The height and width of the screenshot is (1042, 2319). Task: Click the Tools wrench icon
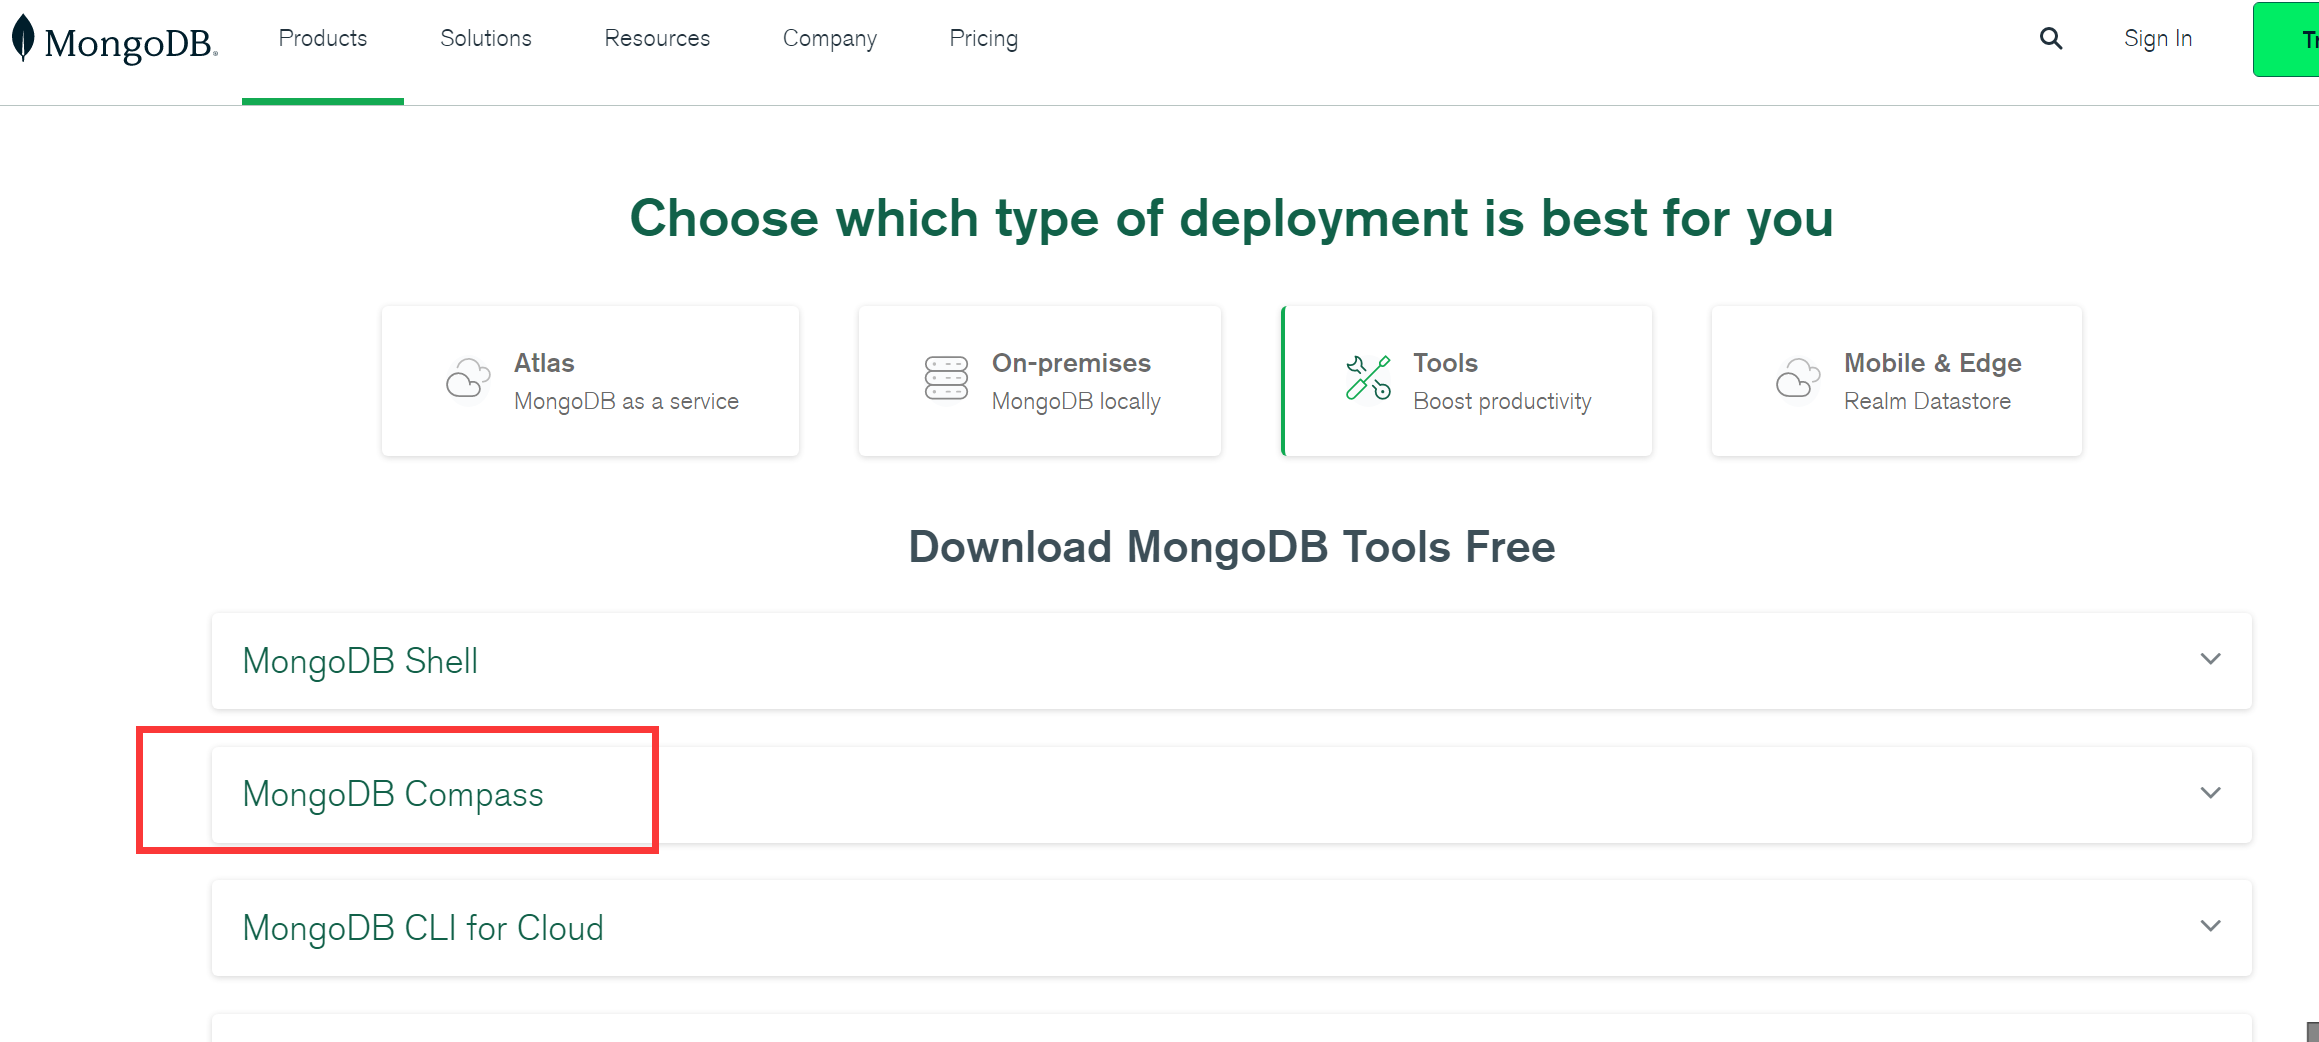(x=1368, y=378)
